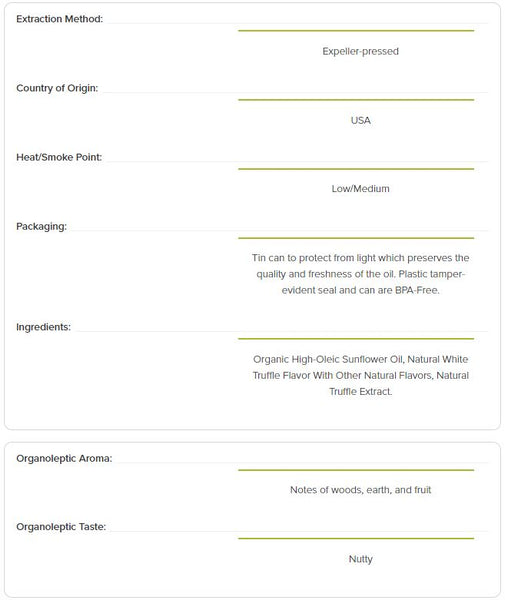Click the tin can packaging description
This screenshot has height=600, width=505.
click(360, 274)
